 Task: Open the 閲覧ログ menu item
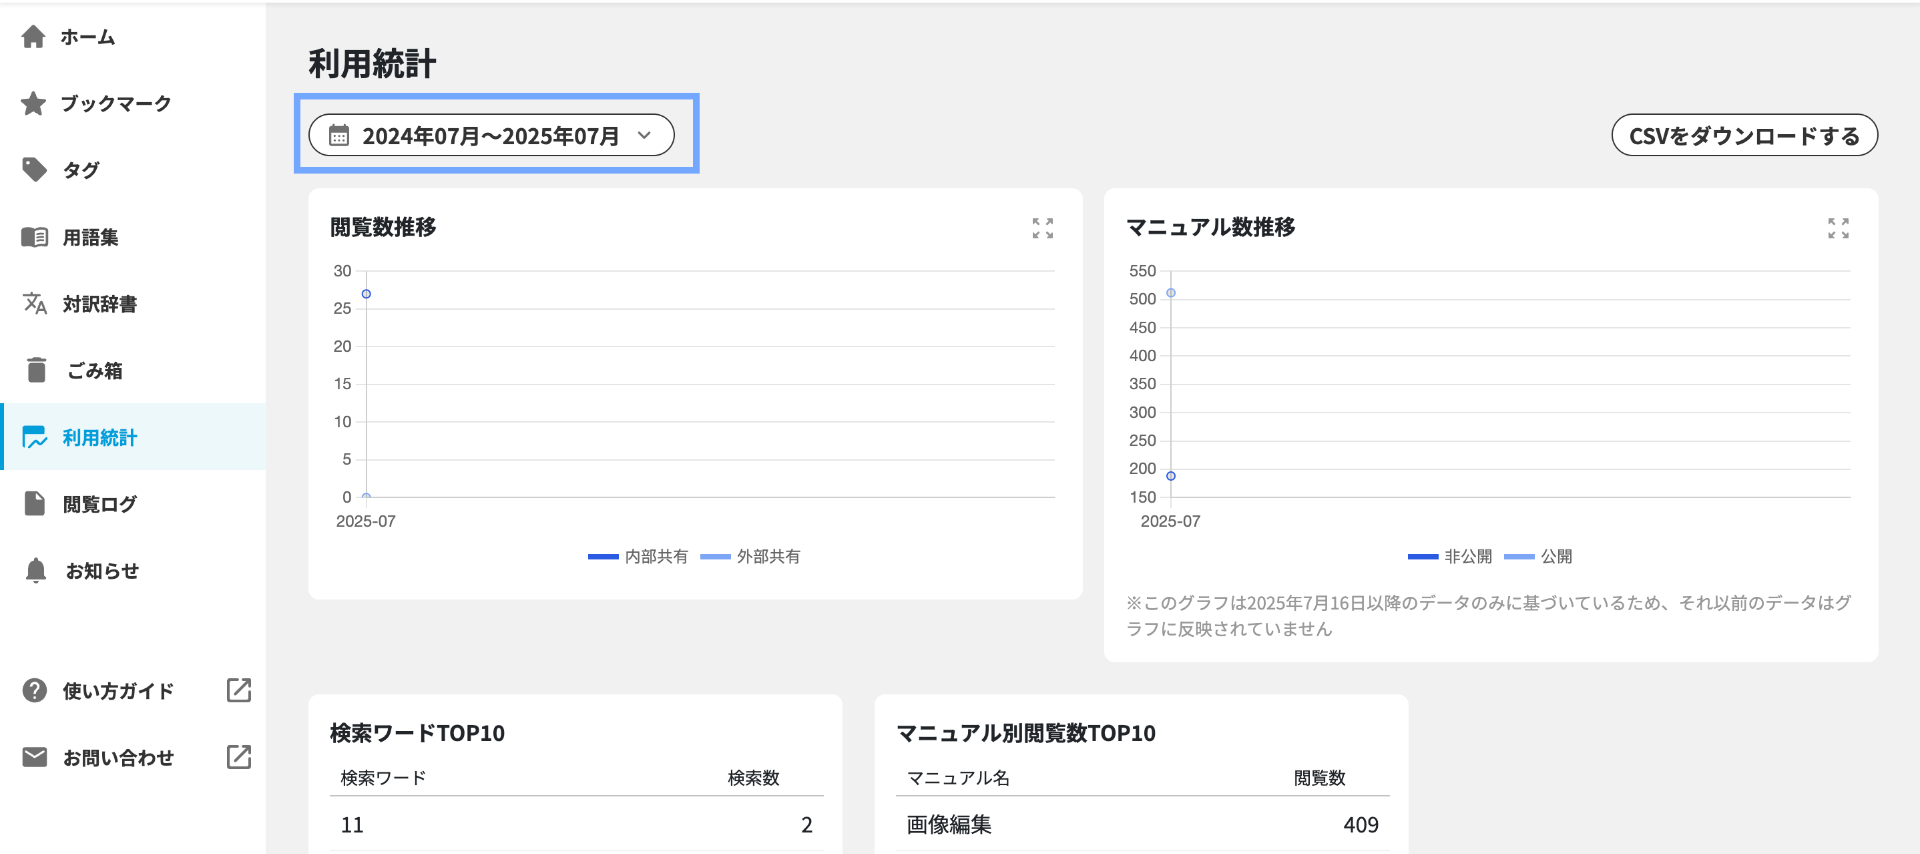click(99, 504)
